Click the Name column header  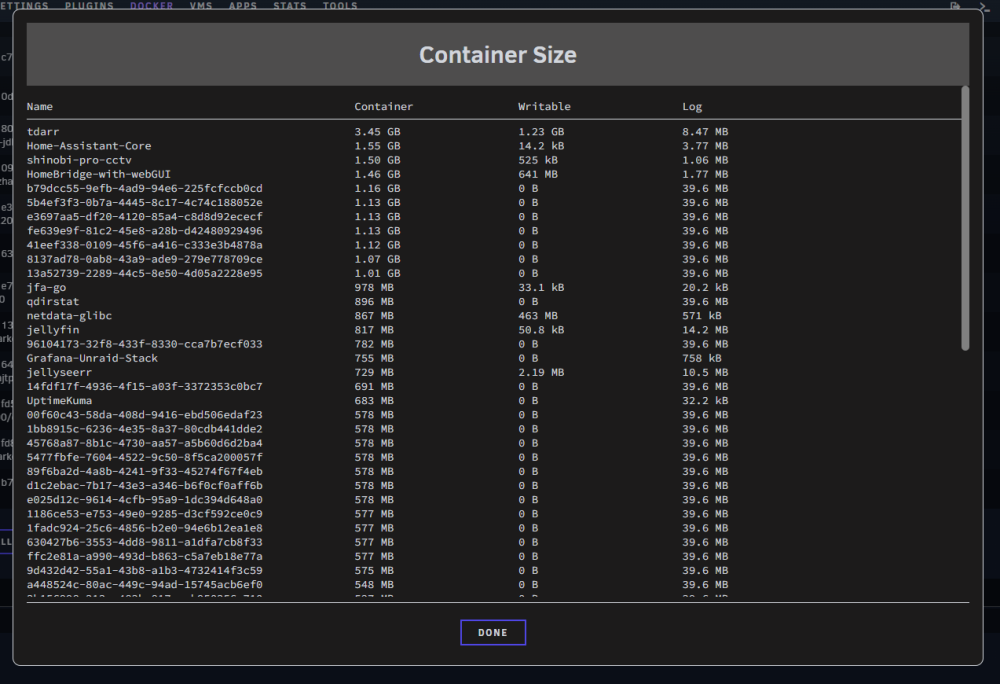(40, 106)
